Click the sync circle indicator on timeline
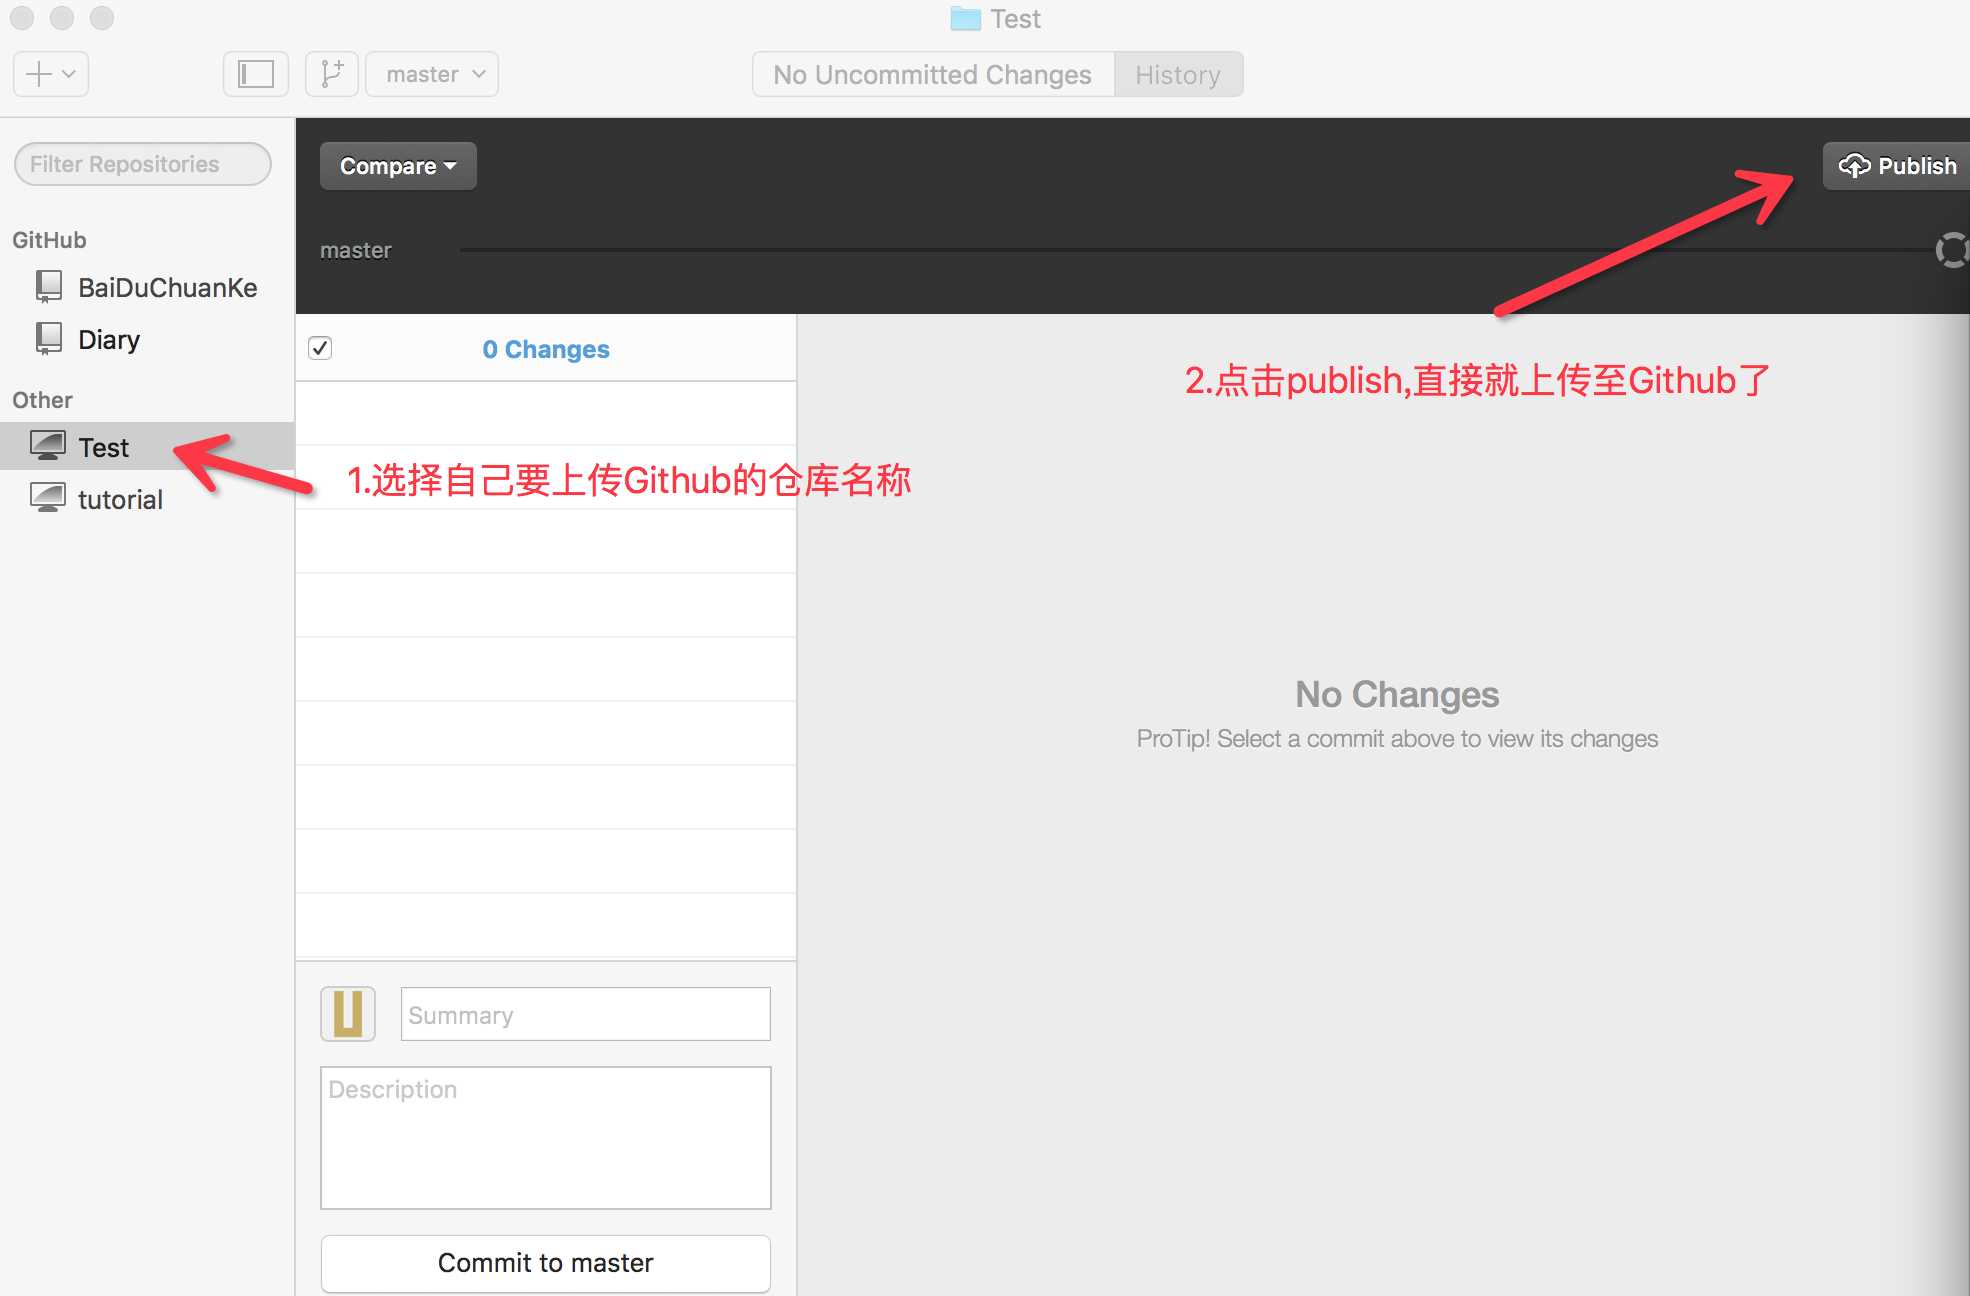 (1952, 250)
